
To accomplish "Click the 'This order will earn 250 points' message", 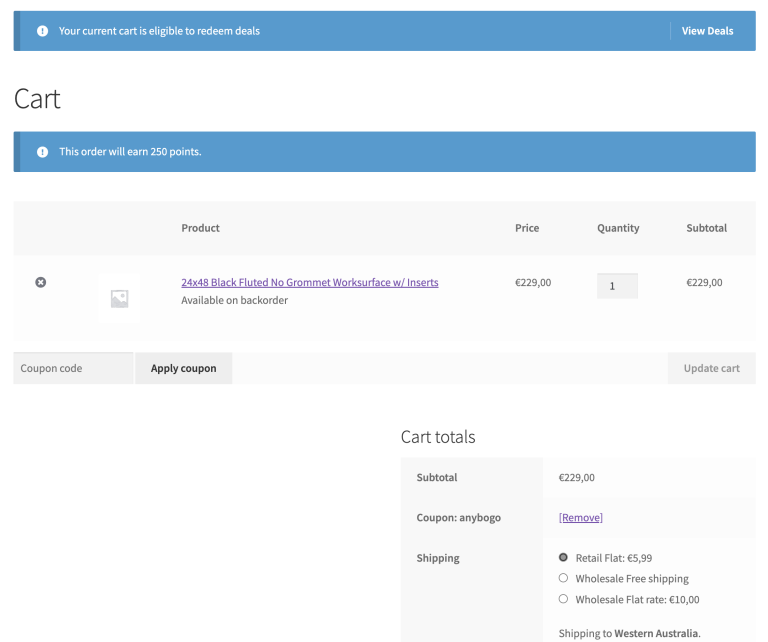I will pyautogui.click(x=130, y=152).
